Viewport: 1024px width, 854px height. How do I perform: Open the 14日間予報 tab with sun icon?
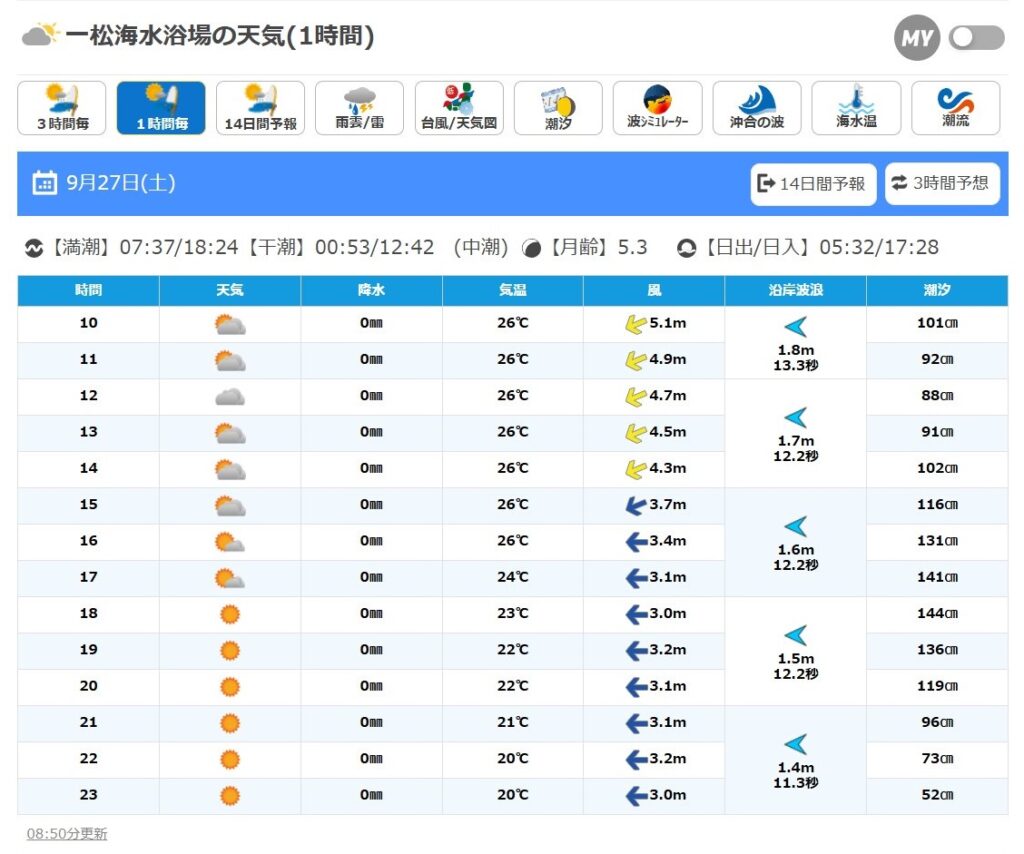[x=261, y=108]
